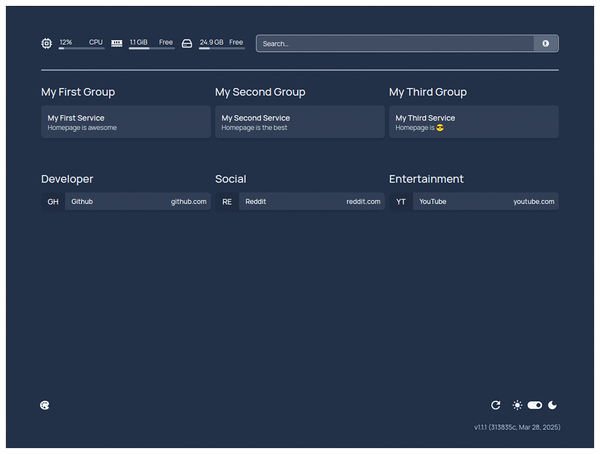Open the color palette picker icon
Viewport: 600px width, 454px height.
(x=44, y=405)
